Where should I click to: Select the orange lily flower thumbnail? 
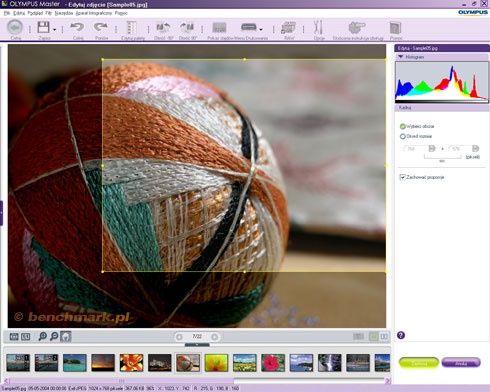tap(131, 363)
